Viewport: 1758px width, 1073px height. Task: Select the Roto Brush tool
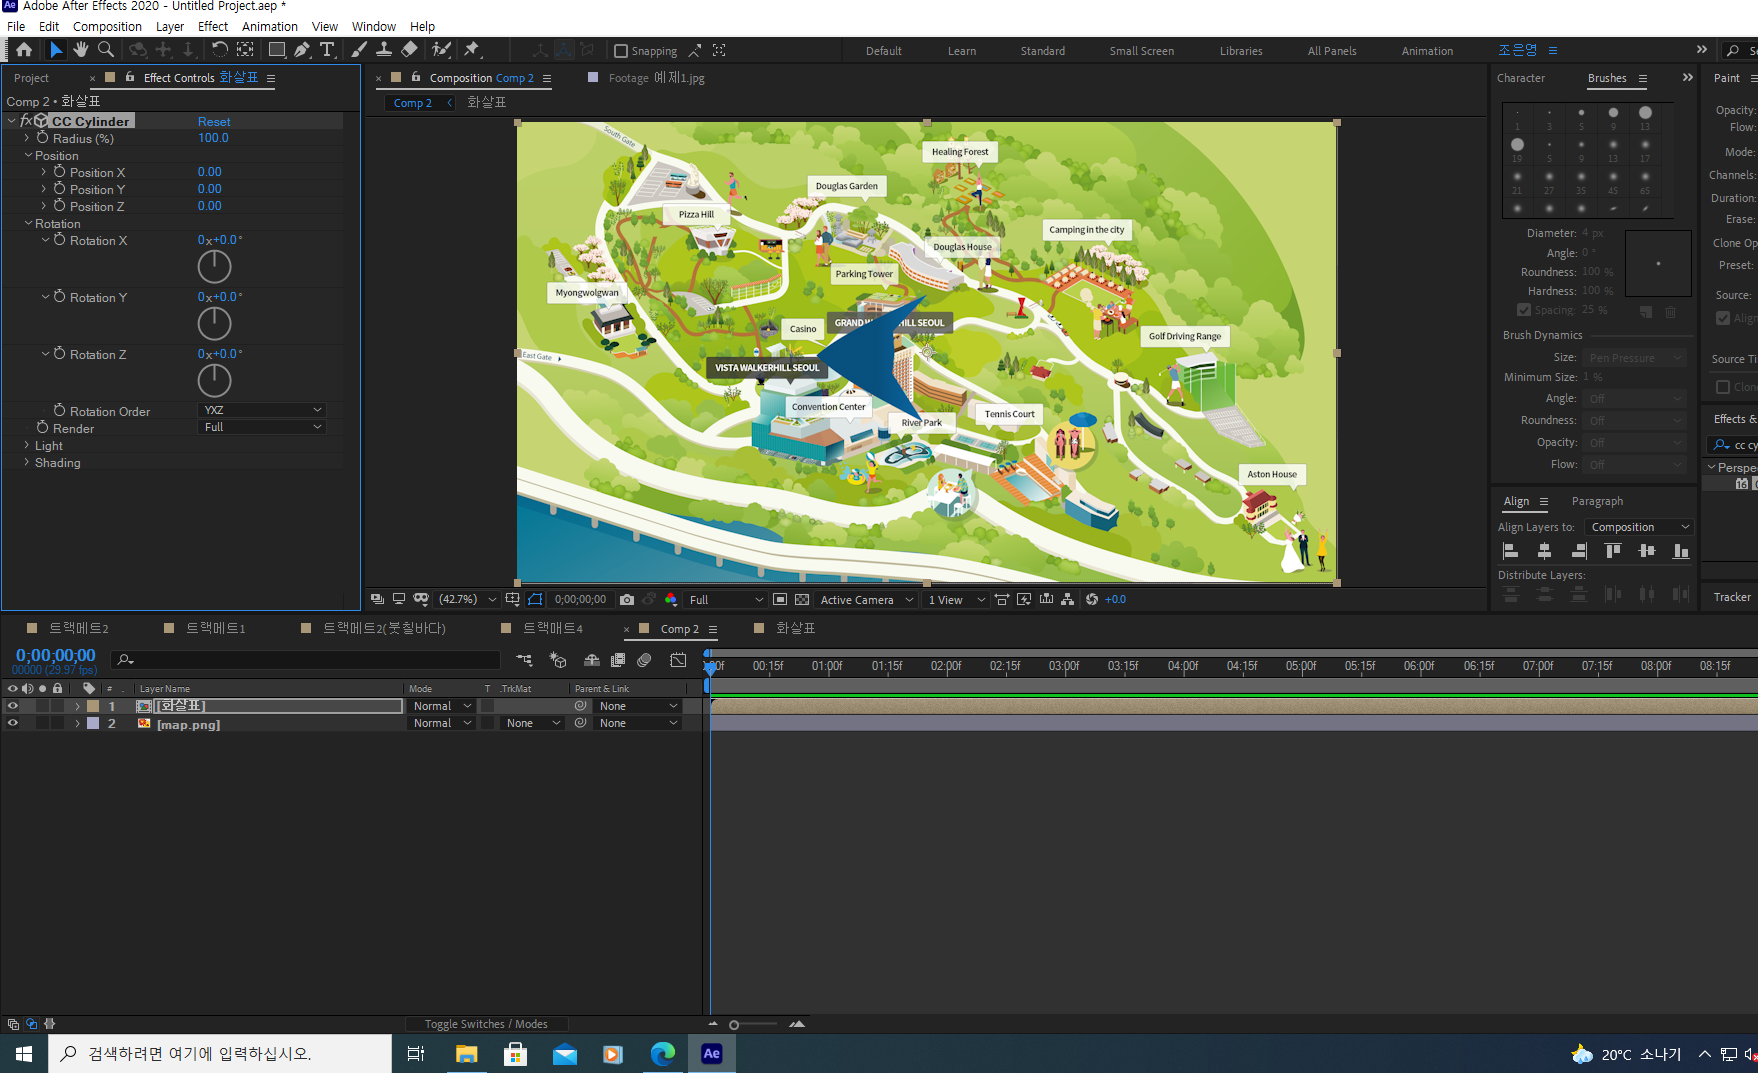[x=441, y=50]
